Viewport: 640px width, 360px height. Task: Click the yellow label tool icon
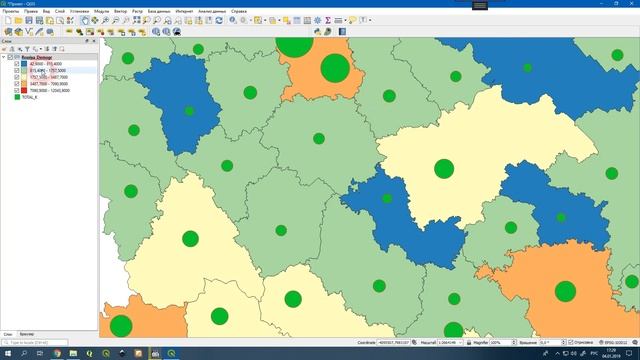pos(69,31)
